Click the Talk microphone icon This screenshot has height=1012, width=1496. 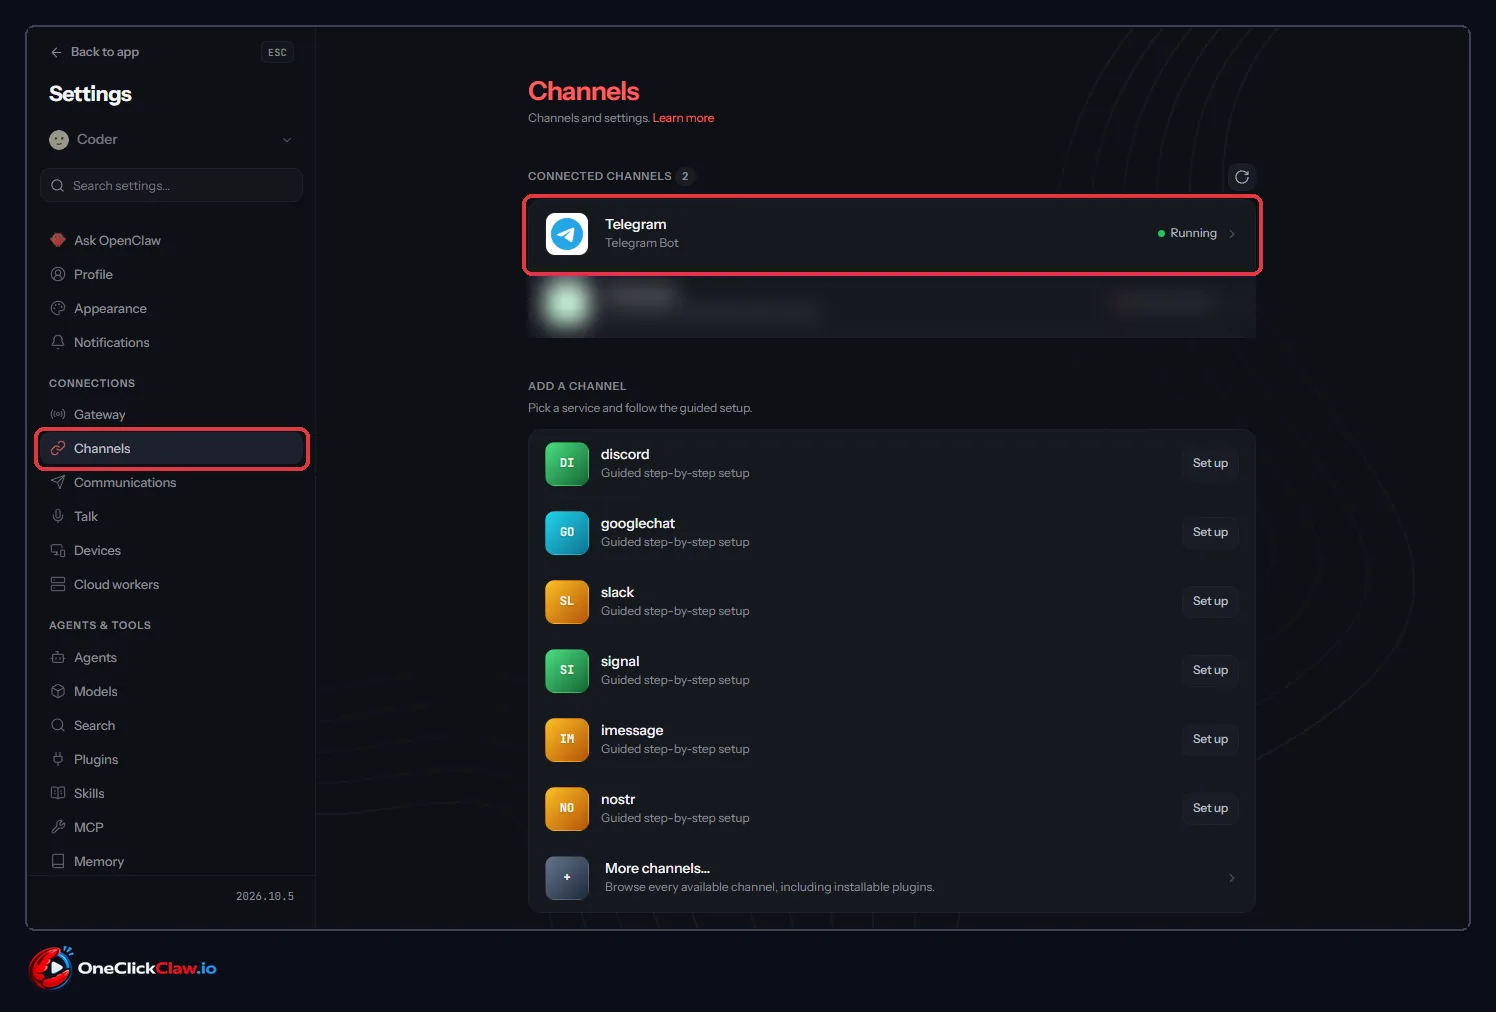tap(58, 516)
